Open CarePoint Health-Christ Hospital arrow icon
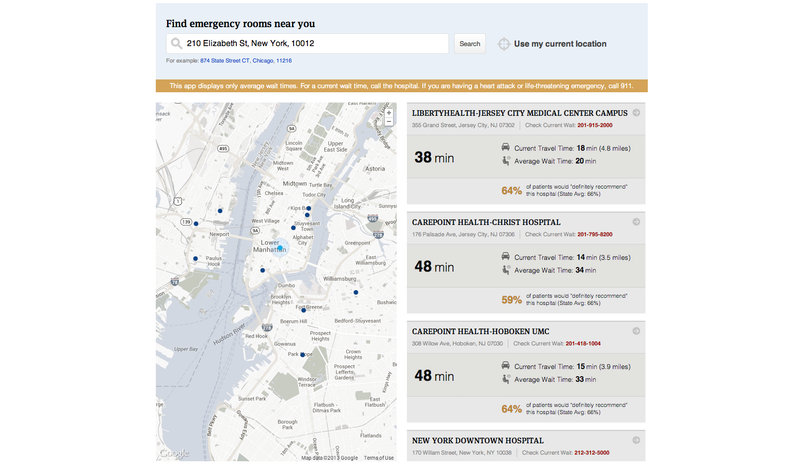 [636, 222]
